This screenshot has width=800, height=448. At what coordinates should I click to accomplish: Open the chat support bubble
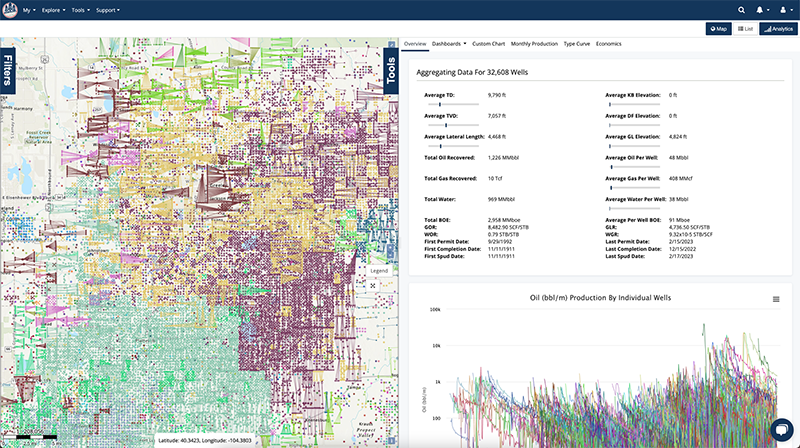coord(781,428)
